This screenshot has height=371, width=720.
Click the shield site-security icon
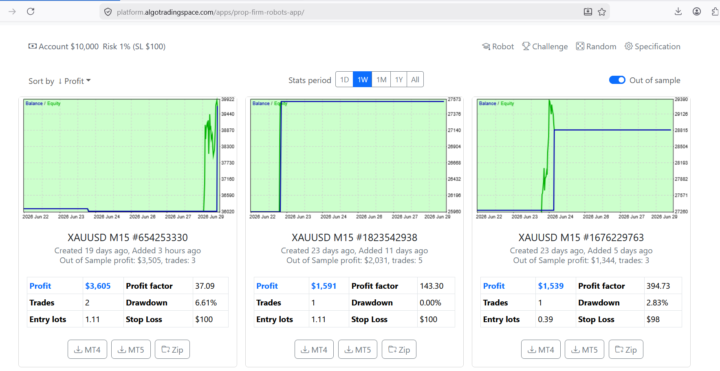(108, 12)
